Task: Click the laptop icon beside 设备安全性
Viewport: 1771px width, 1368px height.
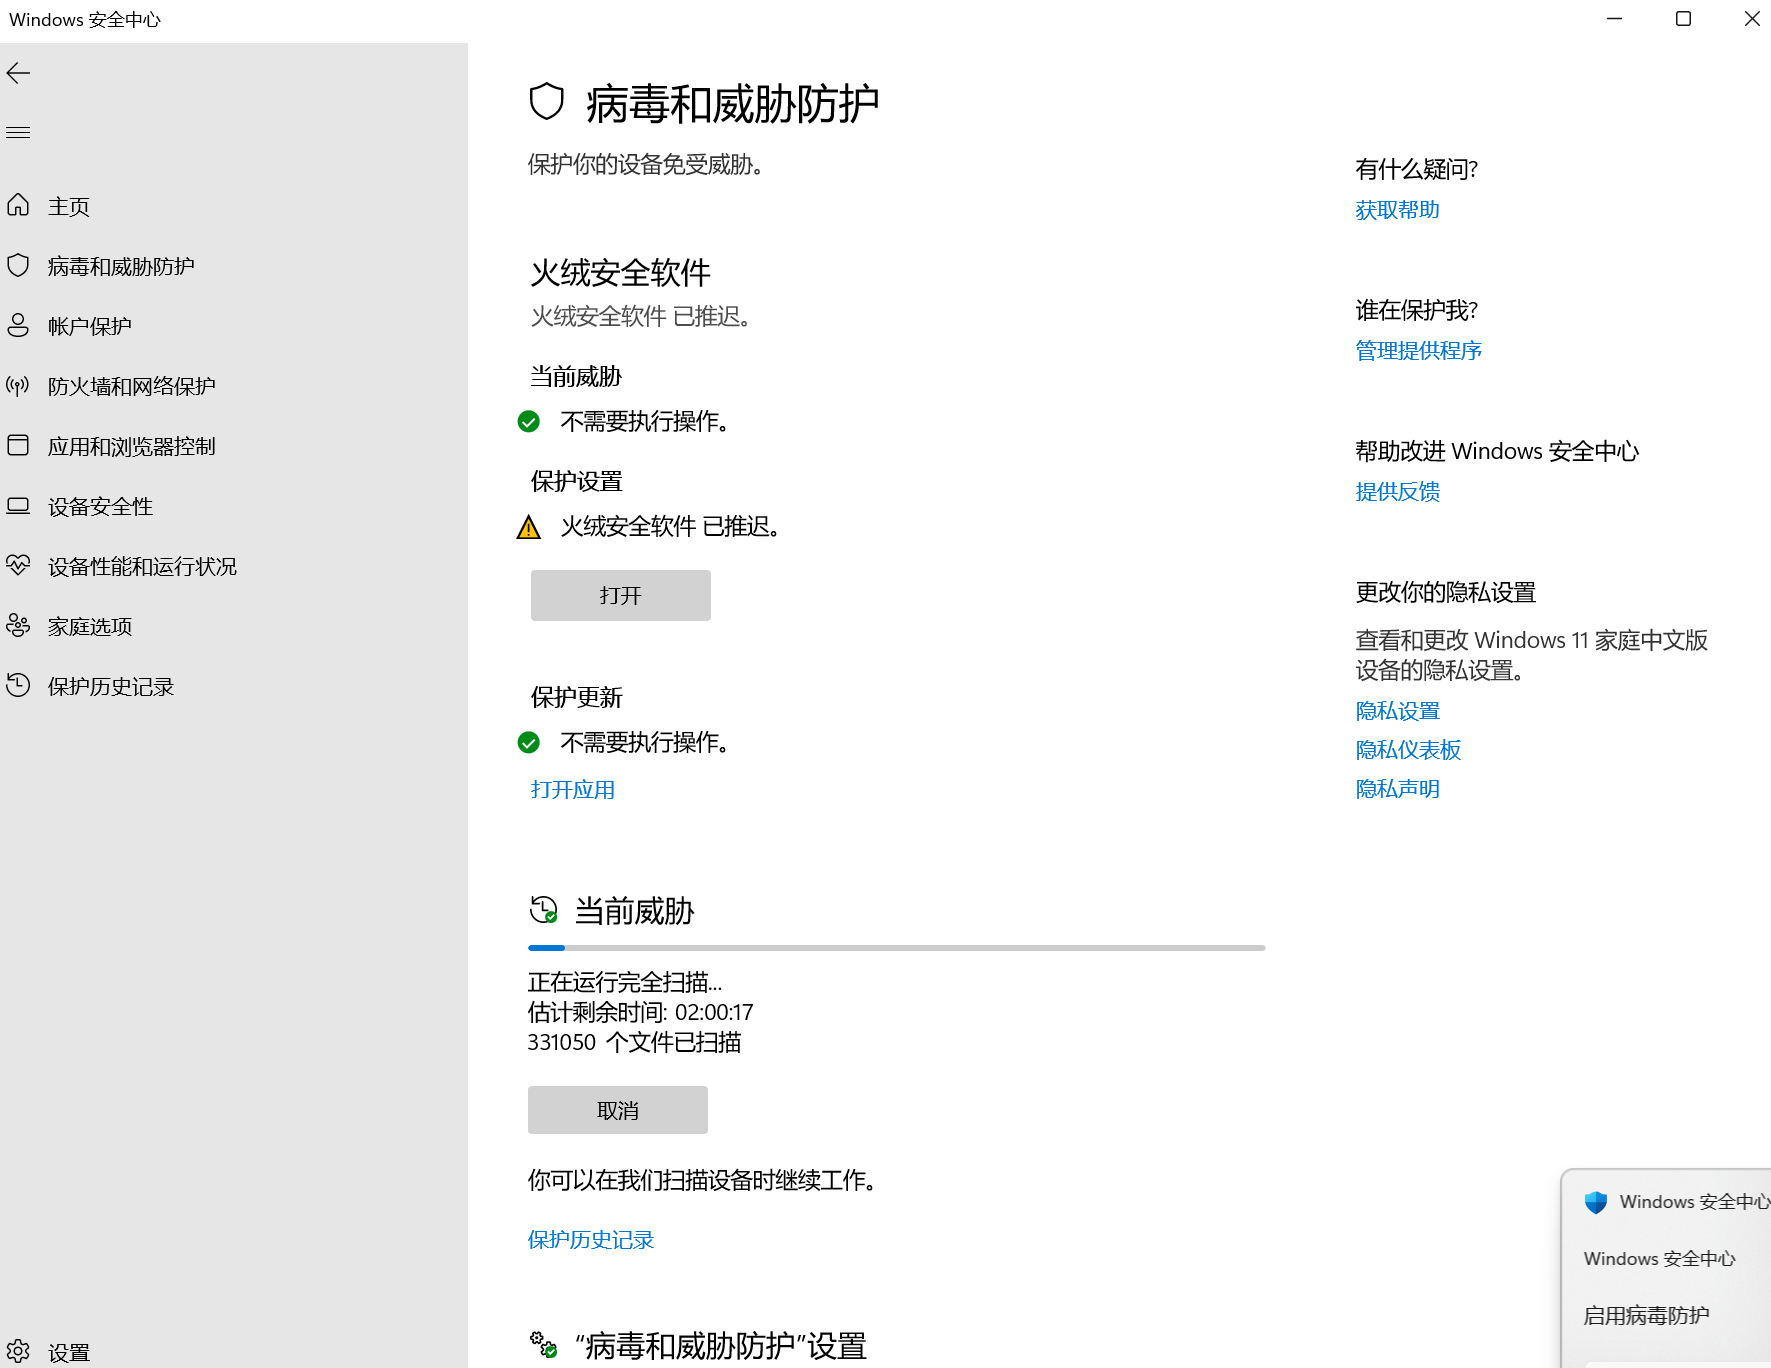Action: 18,505
